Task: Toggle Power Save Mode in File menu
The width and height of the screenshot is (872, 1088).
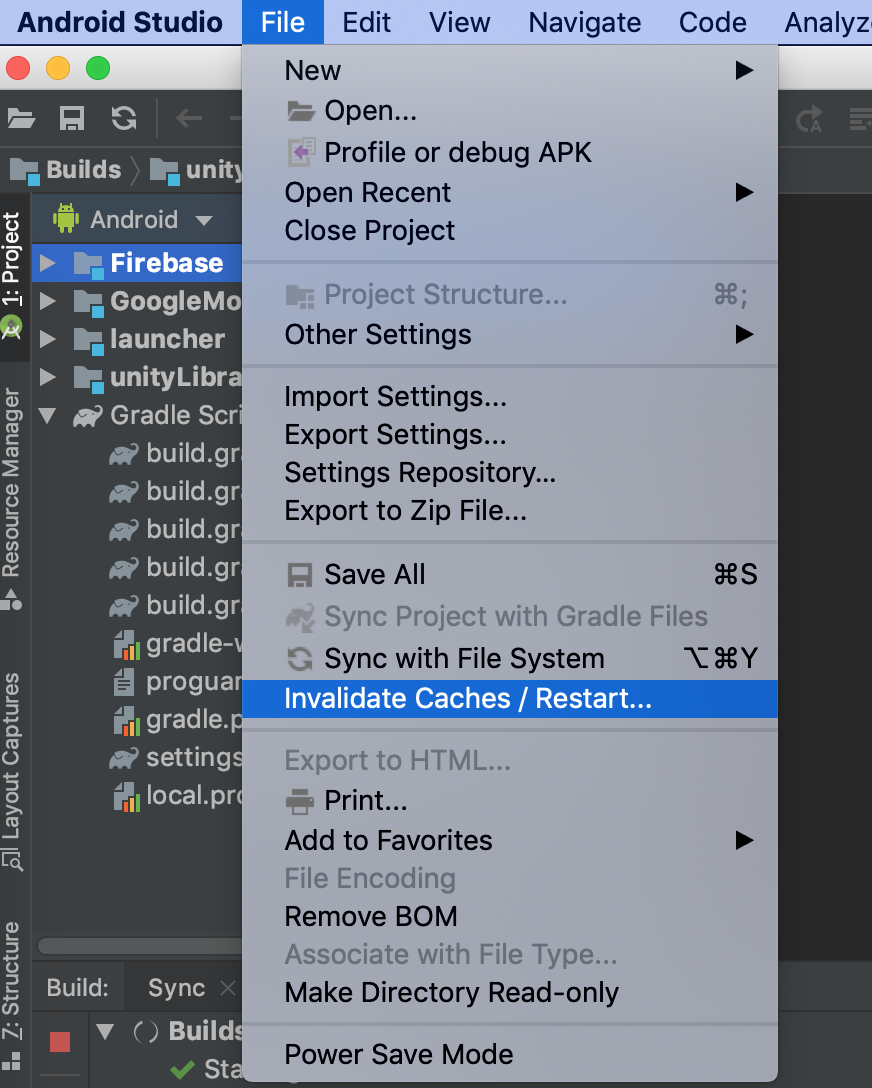Action: (x=399, y=1054)
